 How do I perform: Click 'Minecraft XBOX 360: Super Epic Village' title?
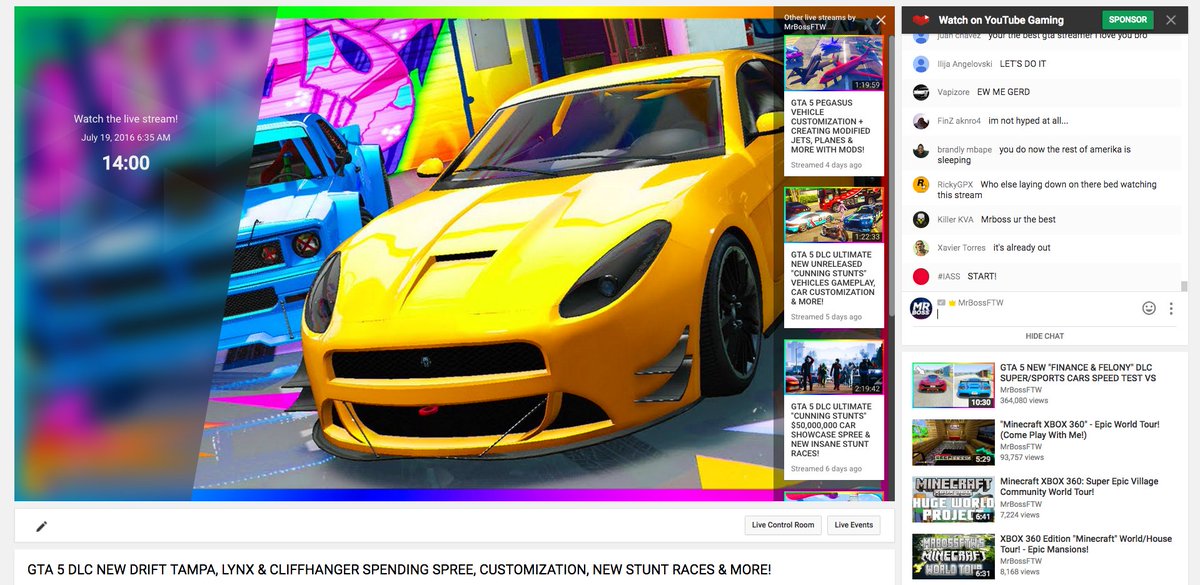(x=1079, y=487)
